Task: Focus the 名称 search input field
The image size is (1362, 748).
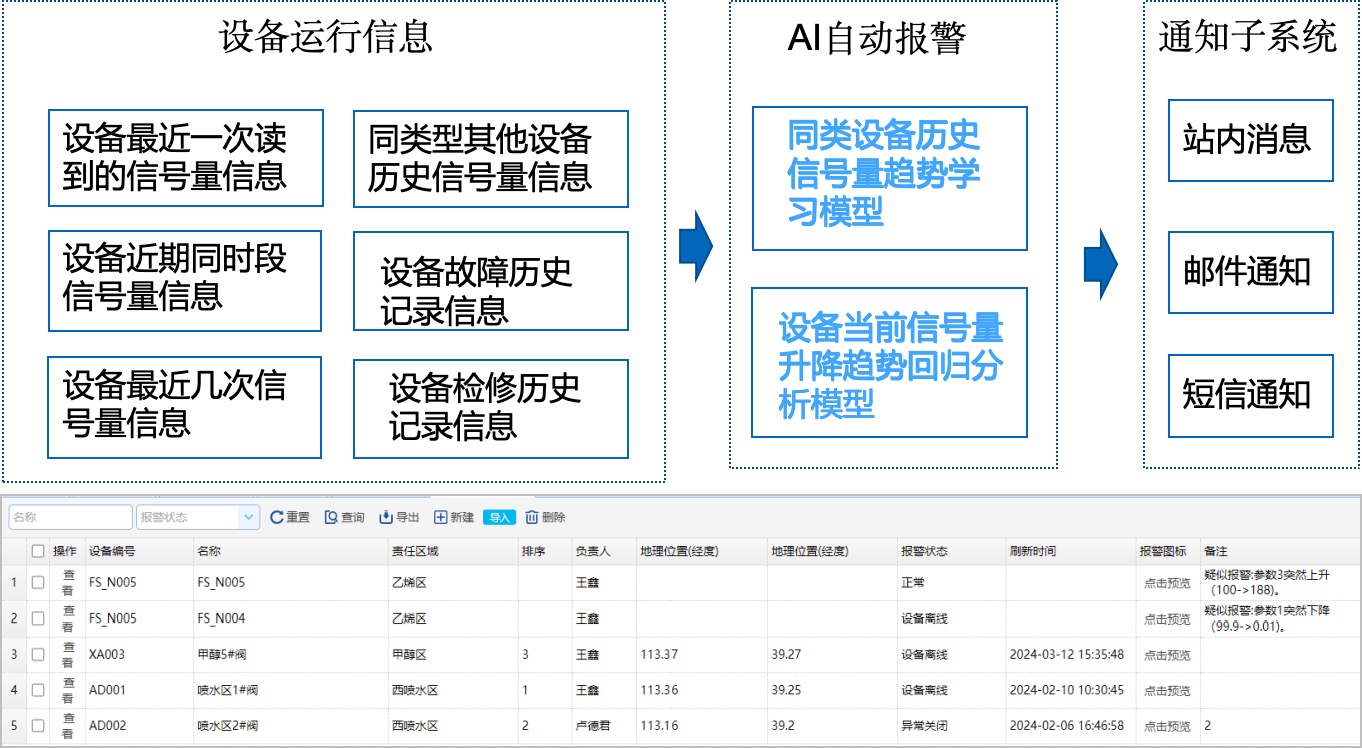Action: click(x=70, y=517)
